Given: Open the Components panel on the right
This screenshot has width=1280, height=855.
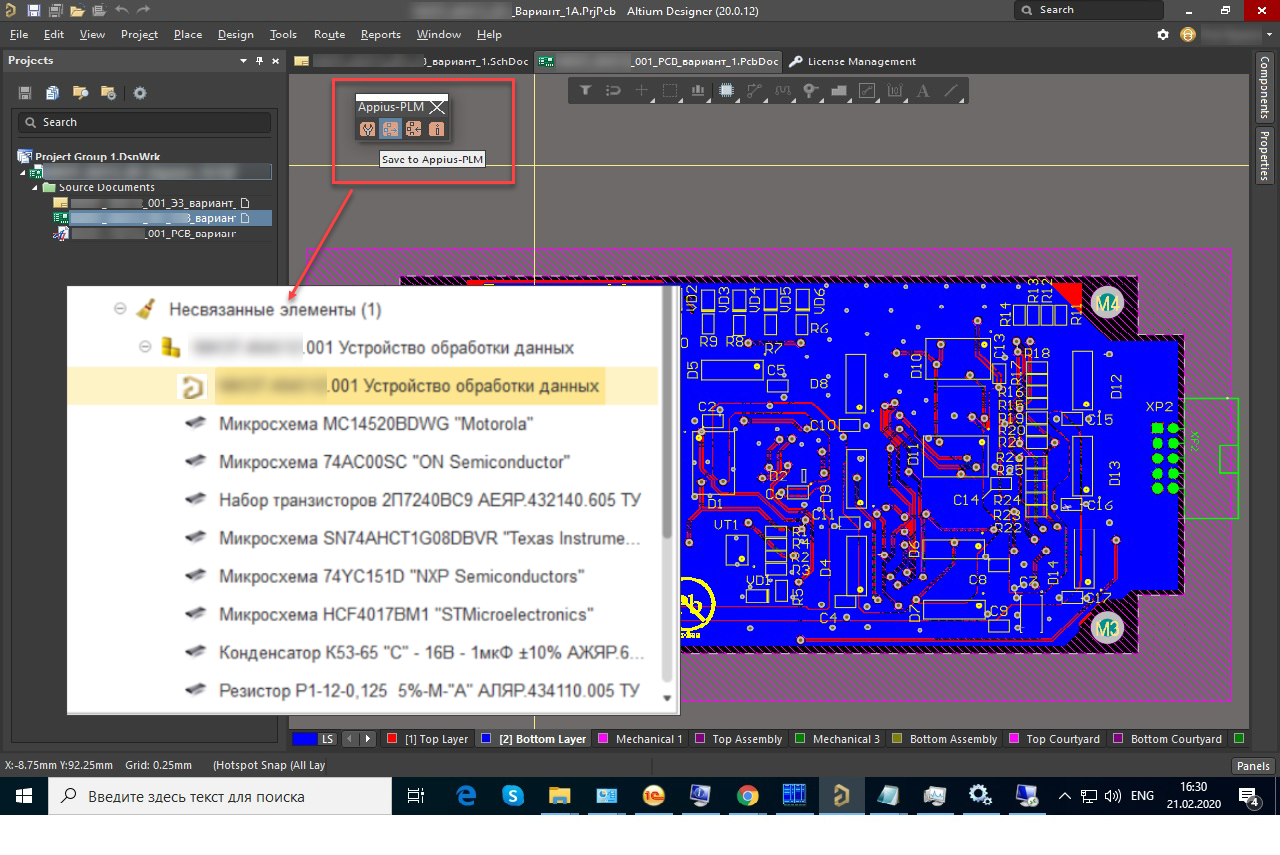Looking at the screenshot, I should 1264,95.
